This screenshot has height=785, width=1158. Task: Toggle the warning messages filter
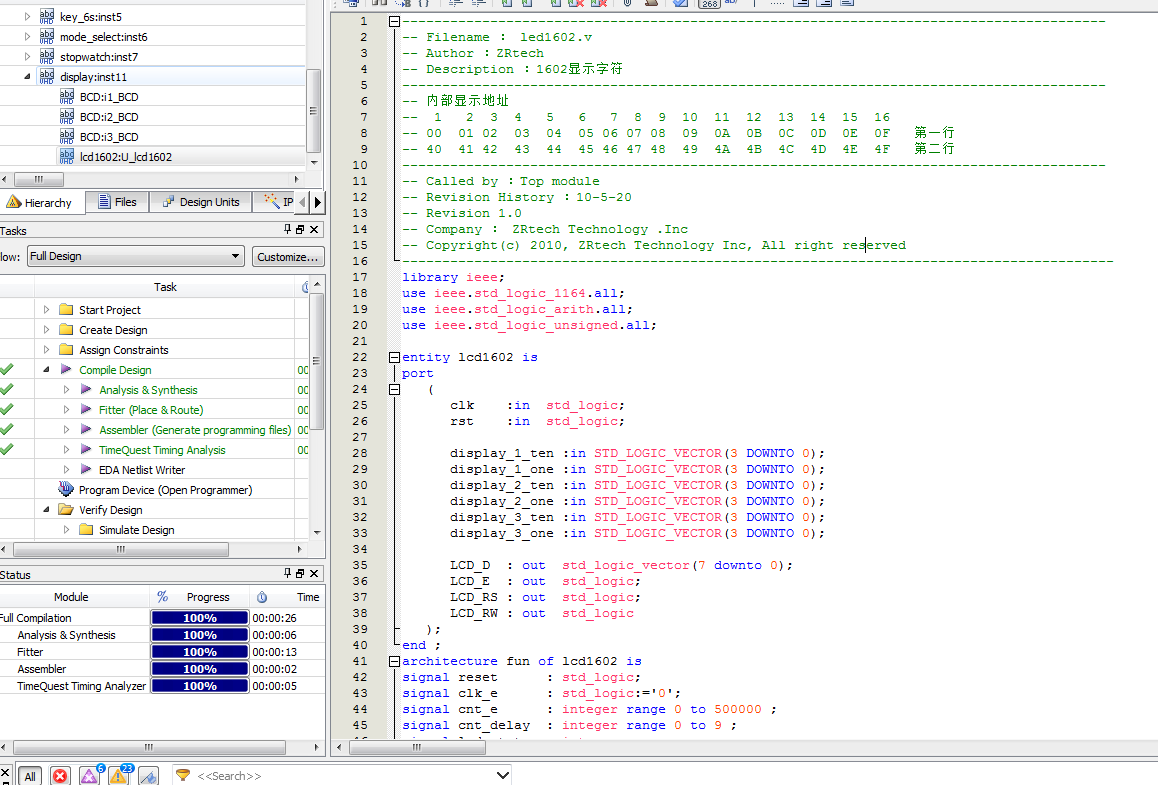120,775
